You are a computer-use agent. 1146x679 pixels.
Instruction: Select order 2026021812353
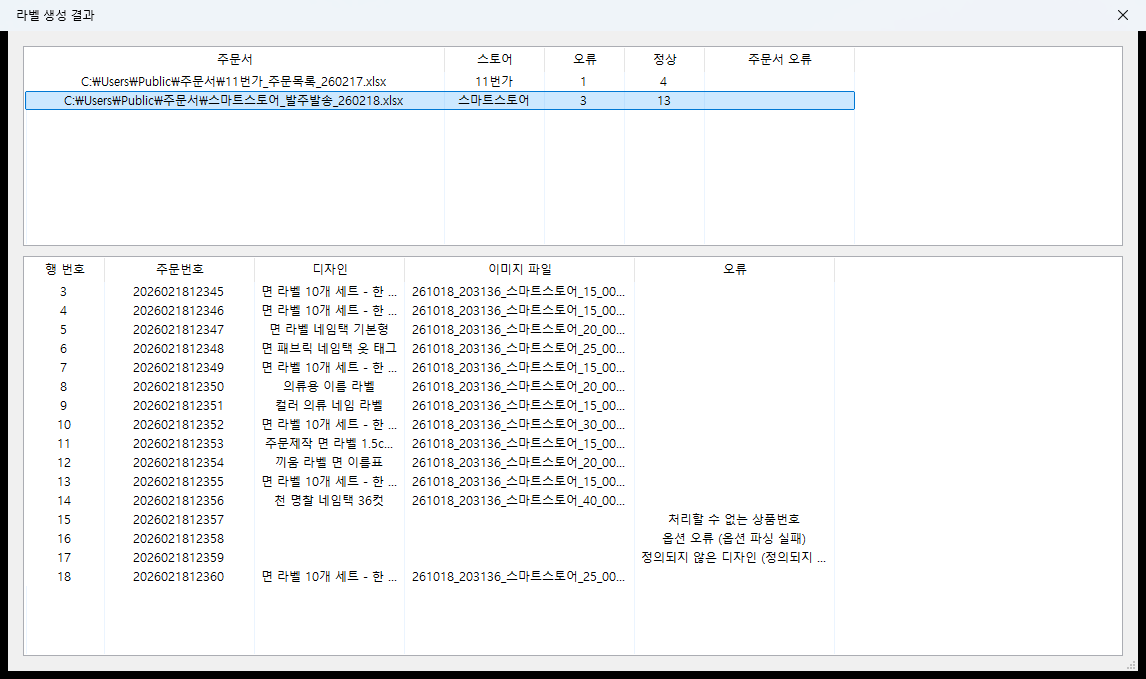coord(178,444)
